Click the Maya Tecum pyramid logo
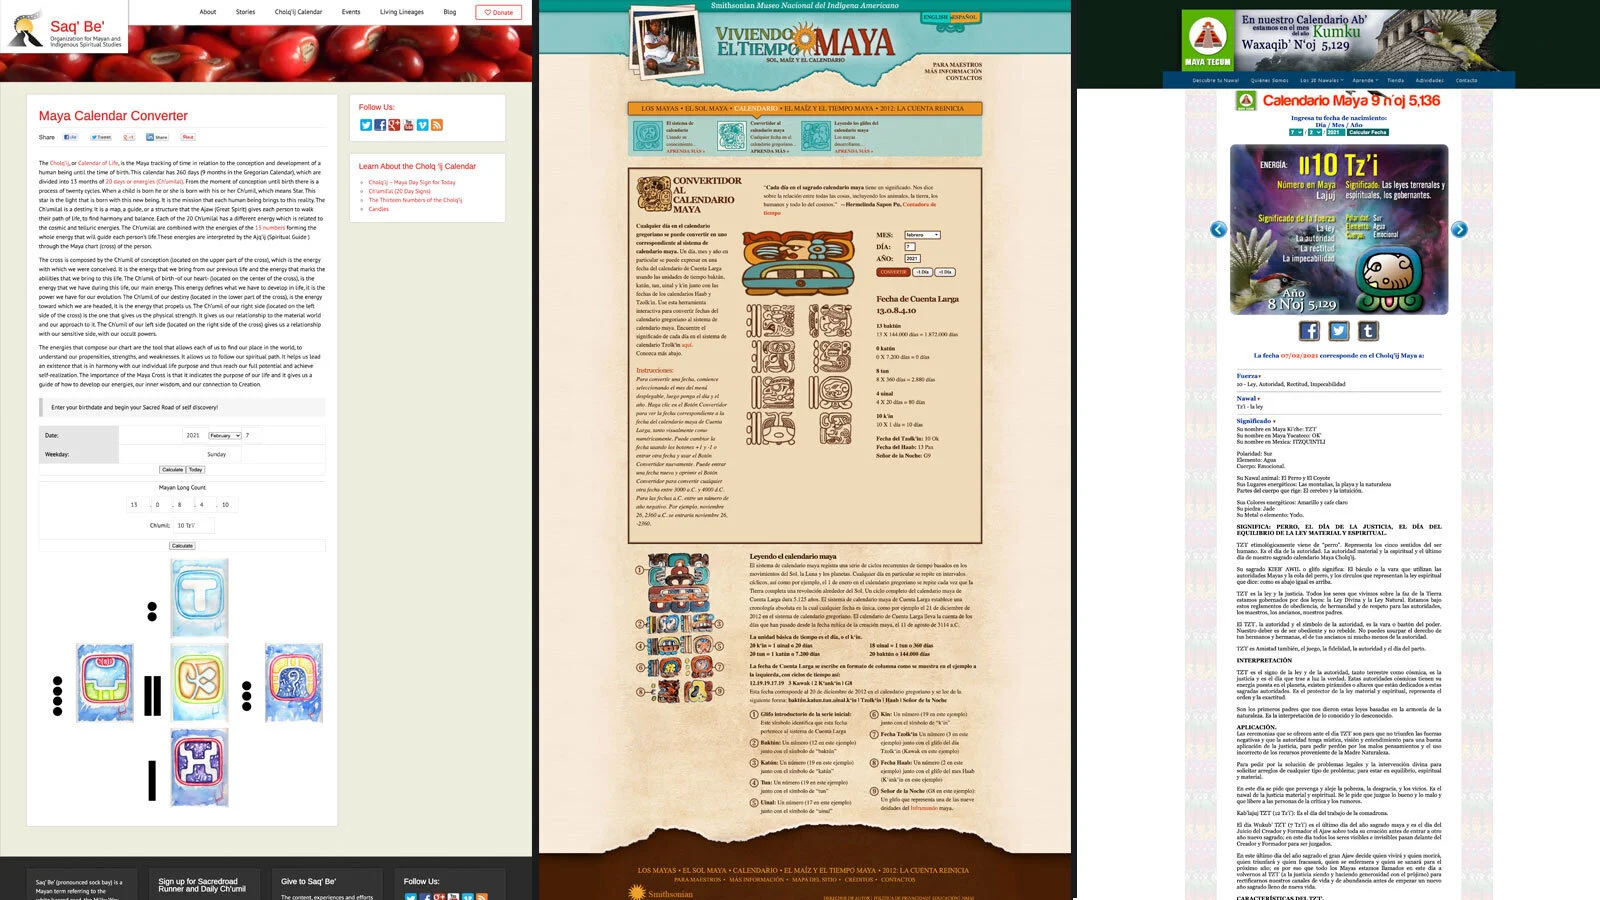Viewport: 1600px width, 900px height. pyautogui.click(x=1209, y=38)
